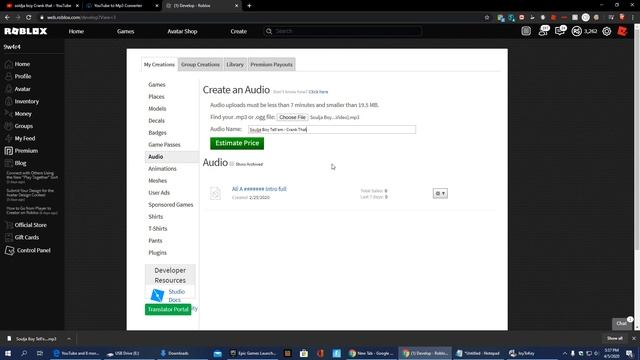Click the Audio Name input field
The image size is (640, 360).
point(332,129)
